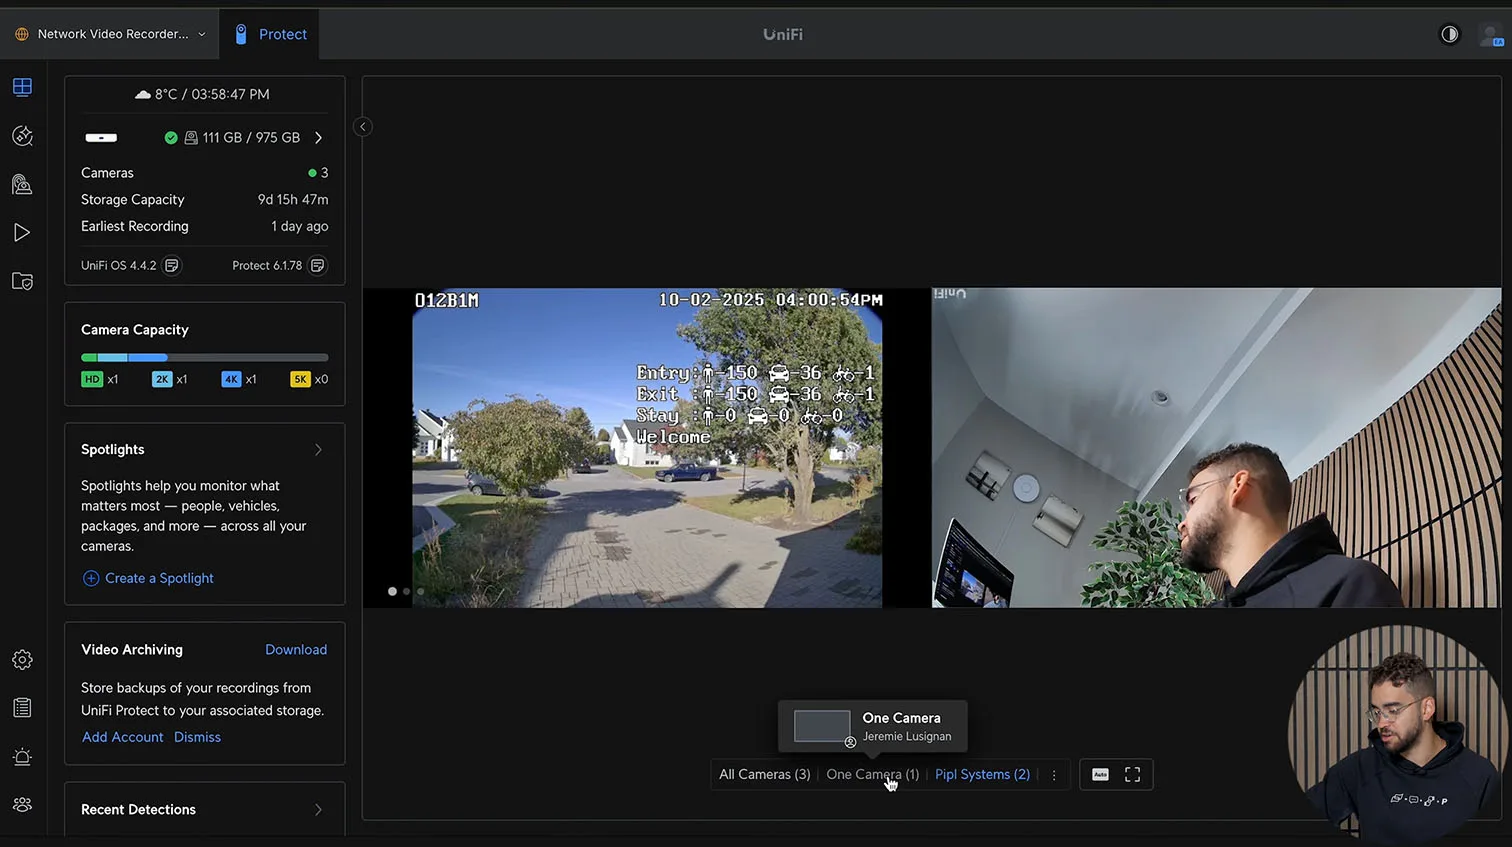Select the 012B1M driveway camera feed
The width and height of the screenshot is (1512, 847).
[646, 448]
